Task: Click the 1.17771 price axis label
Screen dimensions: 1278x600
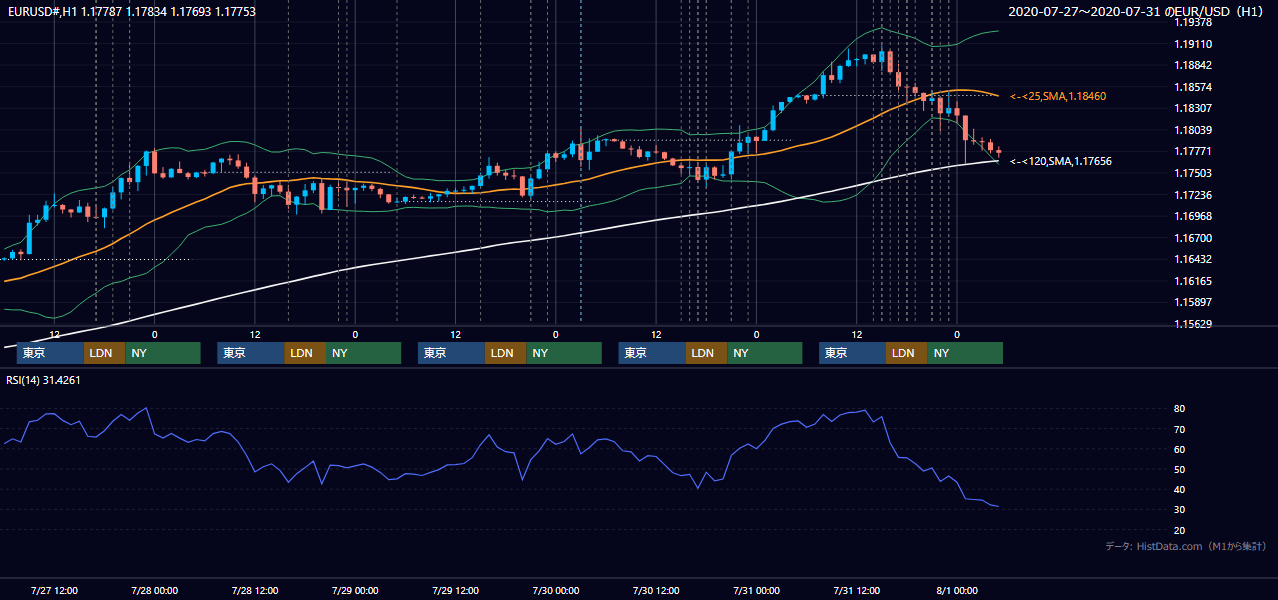Action: [1193, 151]
